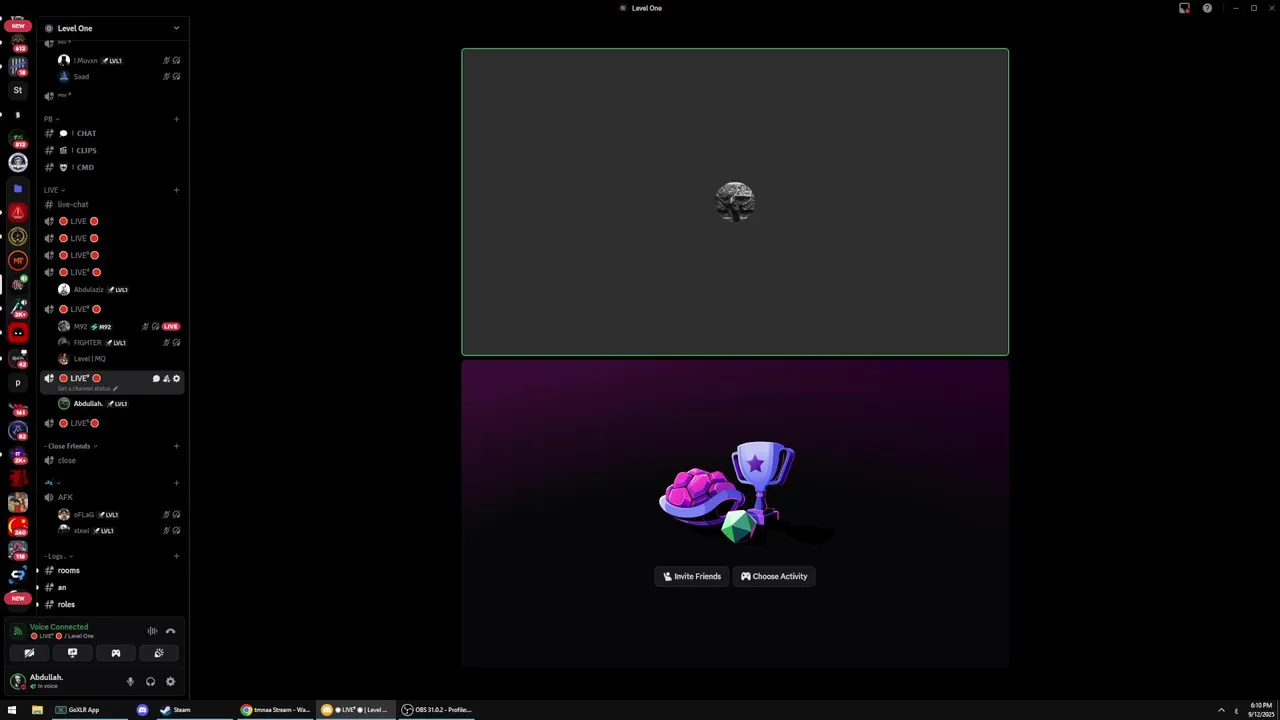Collapse the Logs category
The image size is (1280, 720).
click(x=58, y=556)
